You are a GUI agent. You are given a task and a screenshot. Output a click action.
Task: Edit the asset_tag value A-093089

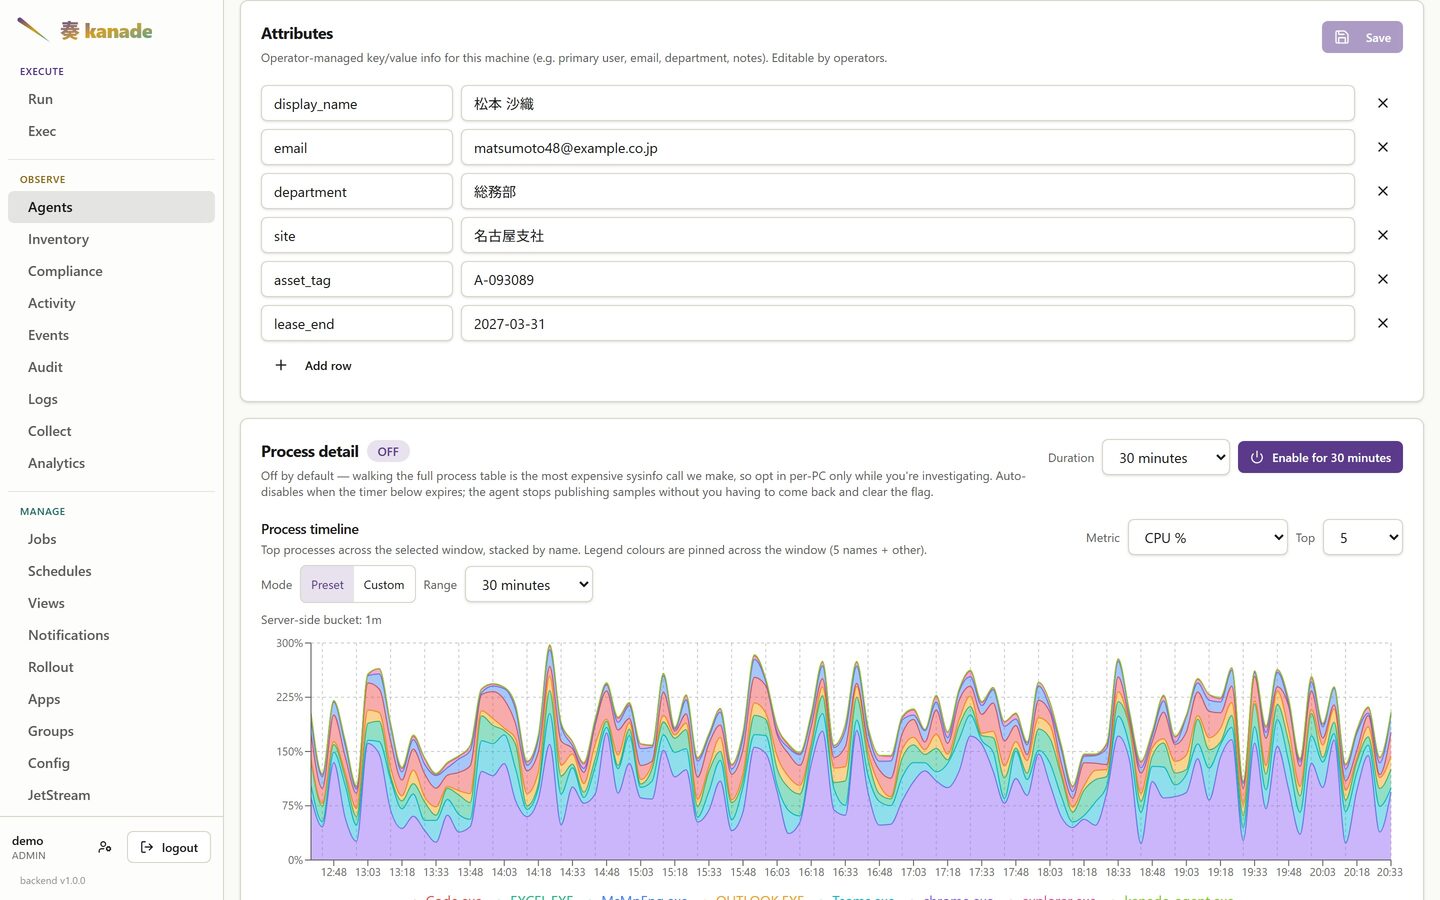click(x=907, y=279)
